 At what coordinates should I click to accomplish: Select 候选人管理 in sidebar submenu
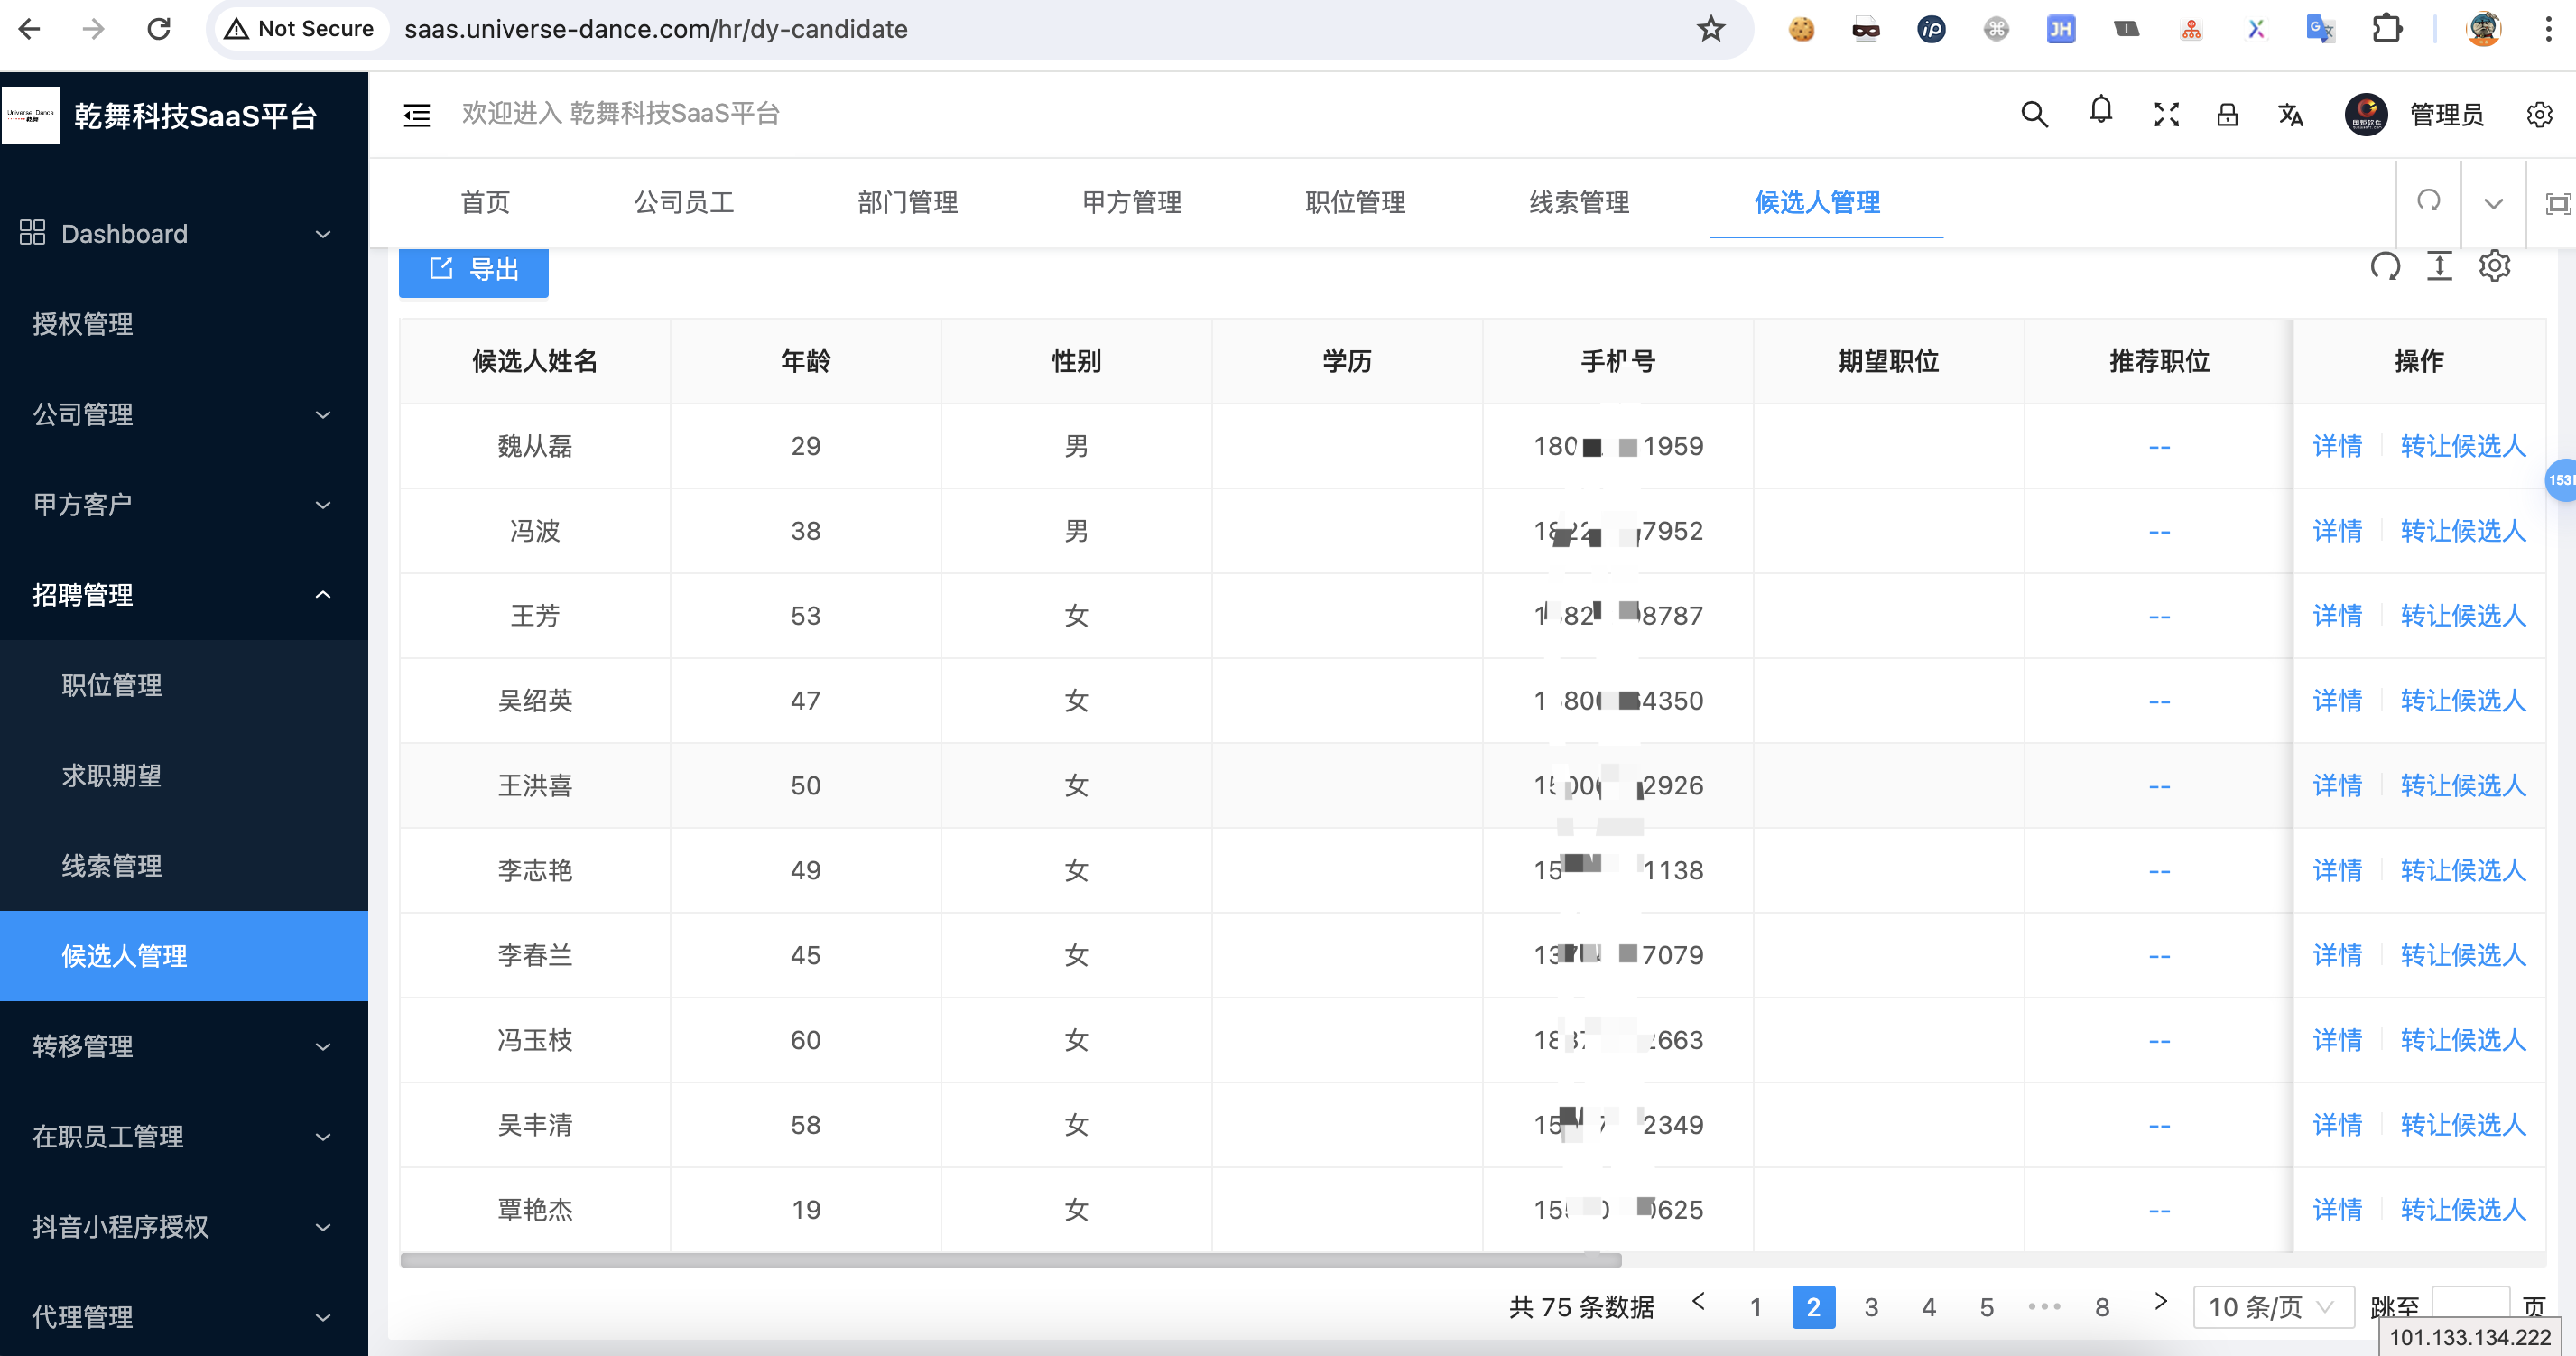tap(184, 956)
